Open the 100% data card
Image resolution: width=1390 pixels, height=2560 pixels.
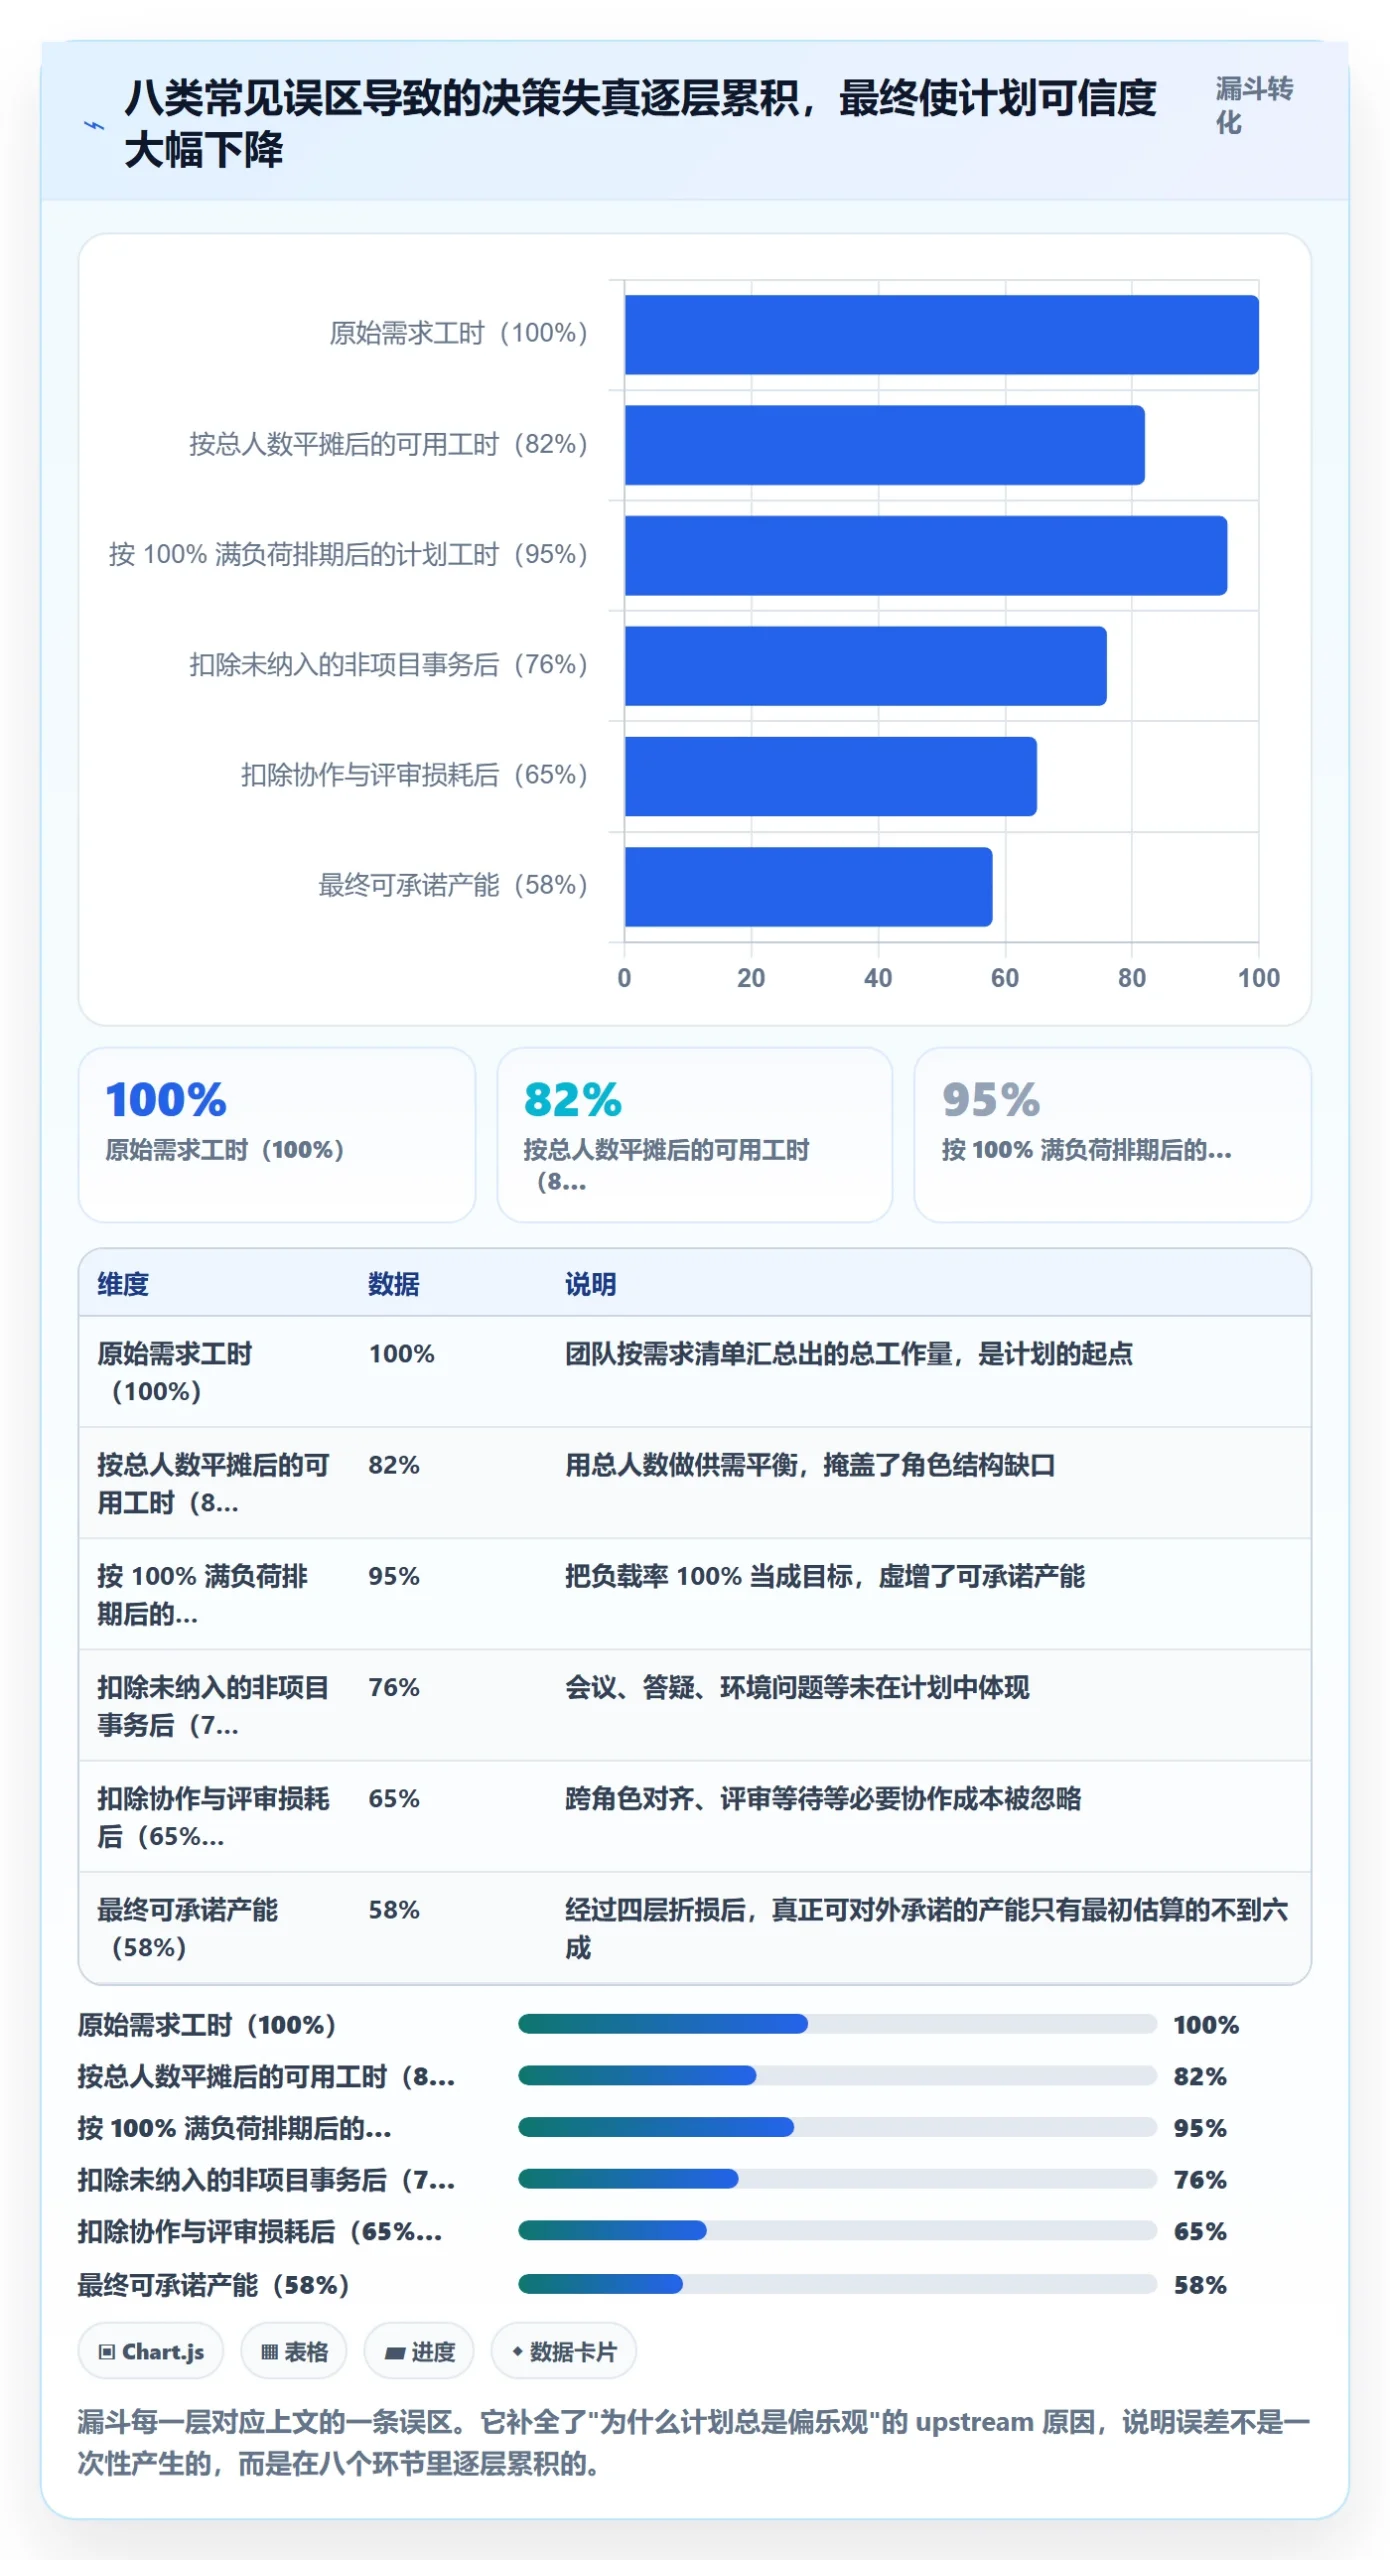coord(277,1134)
